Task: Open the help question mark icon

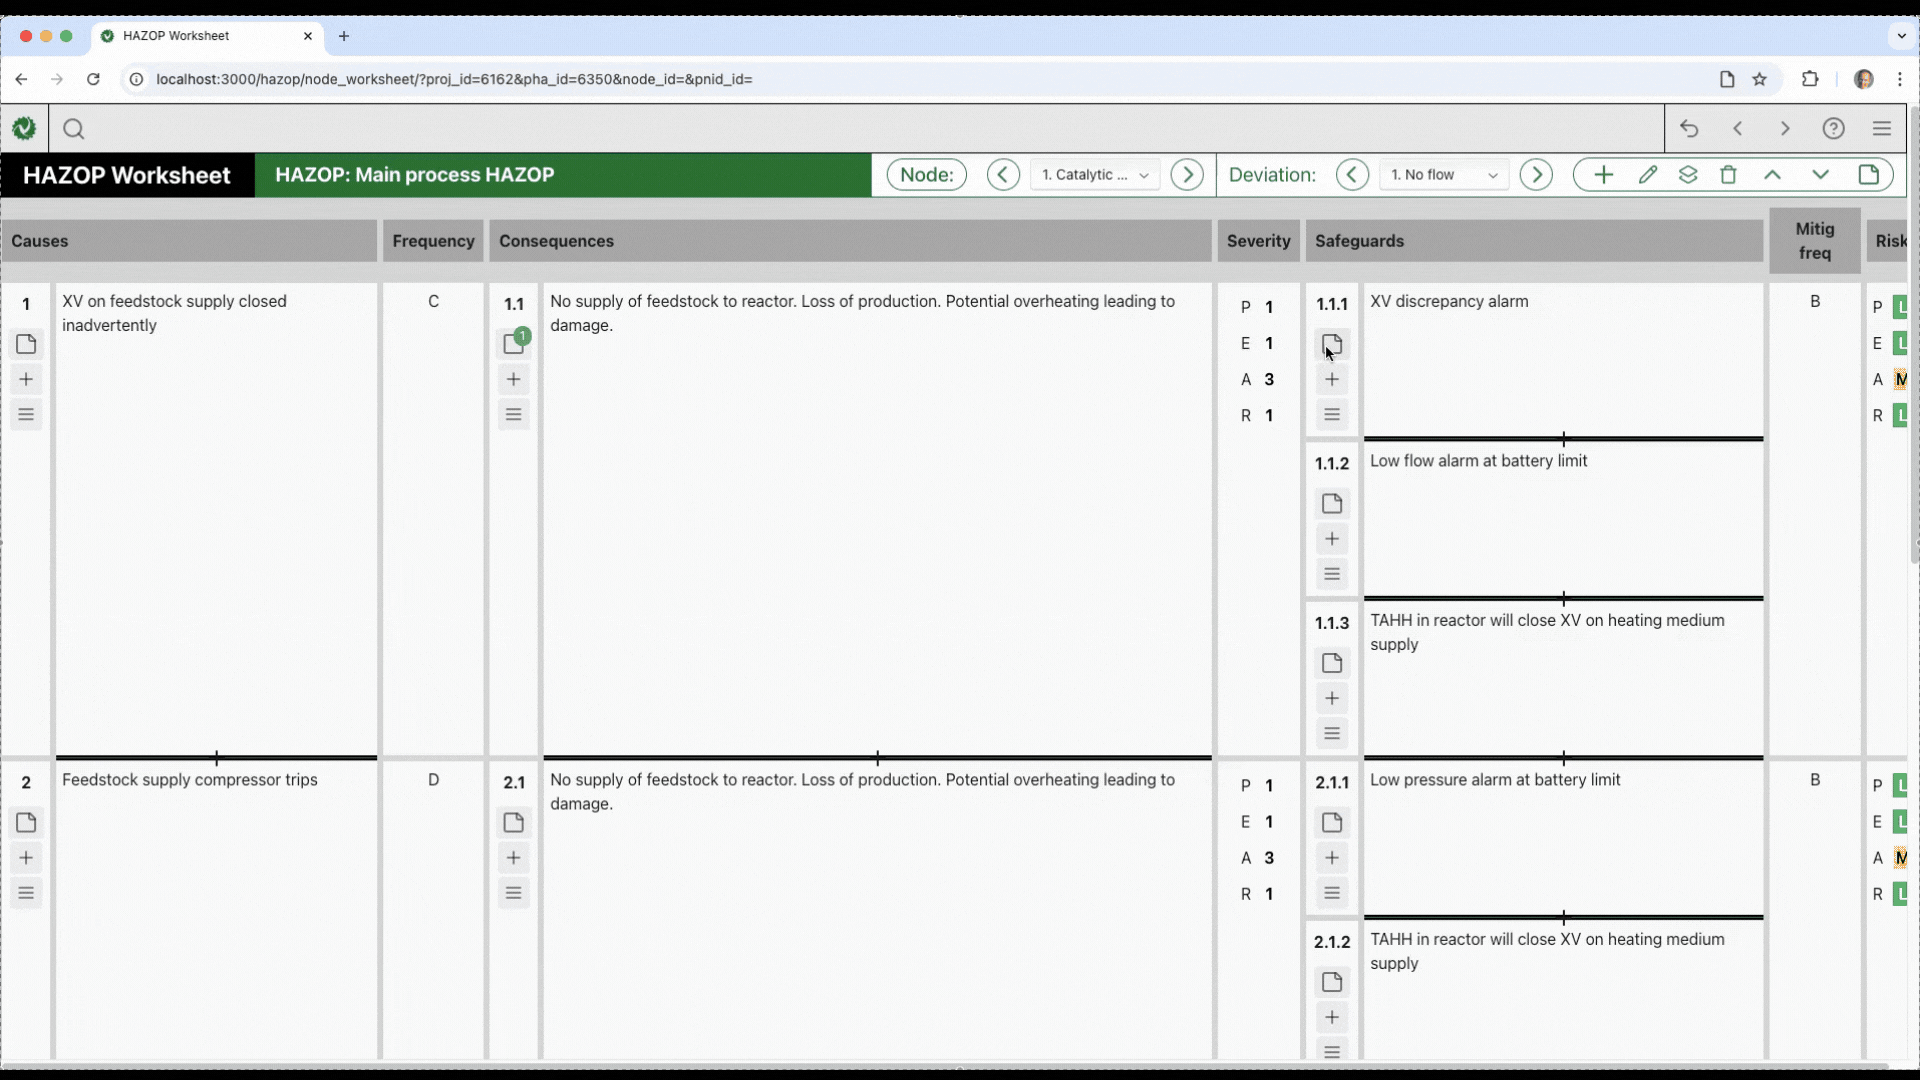Action: [1833, 129]
